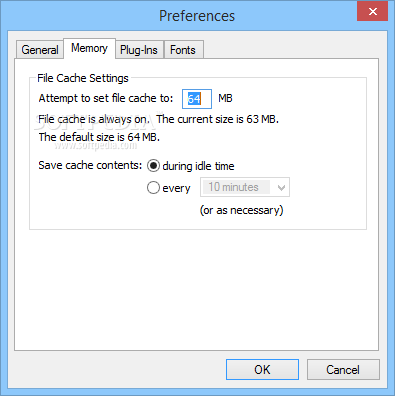Cancel the Preferences dialog
The width and height of the screenshot is (395, 396).
(343, 369)
